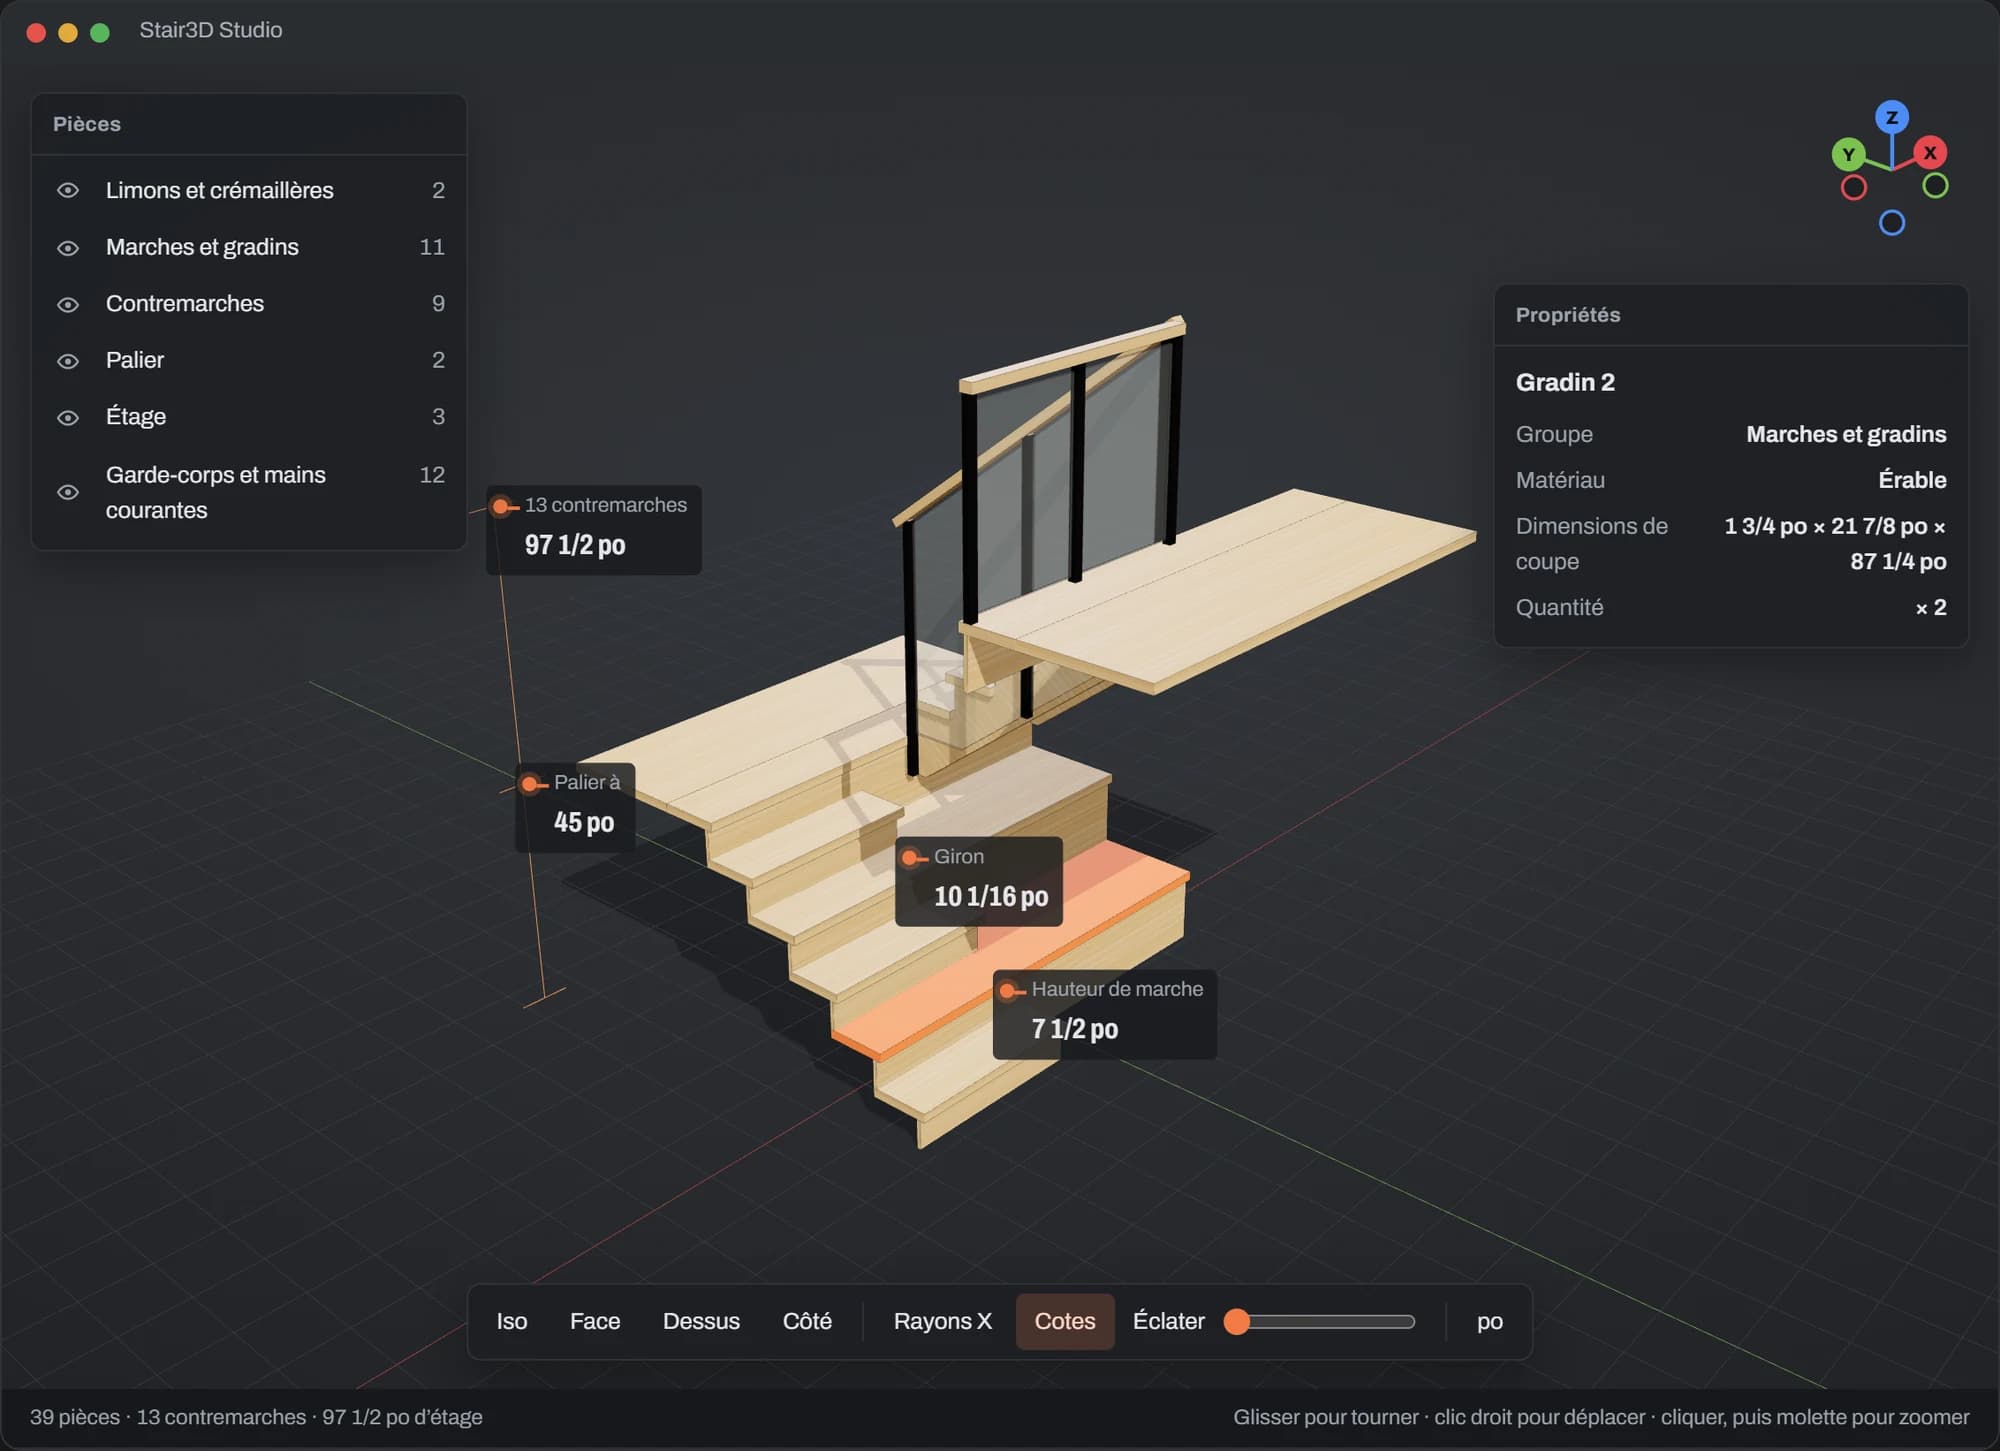
Task: Switch to the Face view
Action: [595, 1321]
